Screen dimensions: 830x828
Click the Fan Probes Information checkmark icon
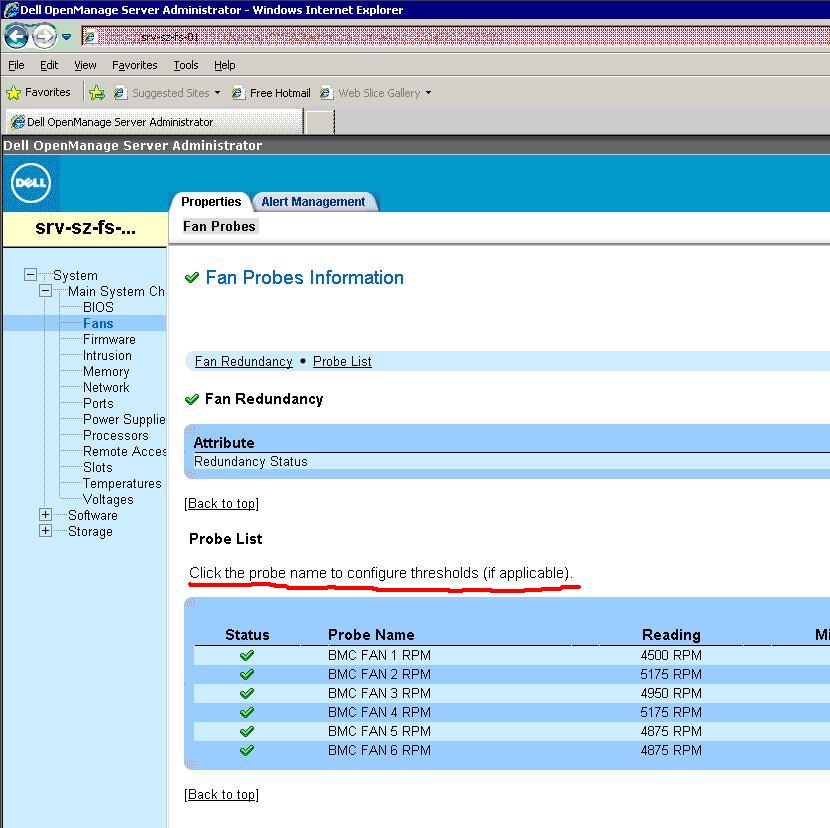click(192, 277)
